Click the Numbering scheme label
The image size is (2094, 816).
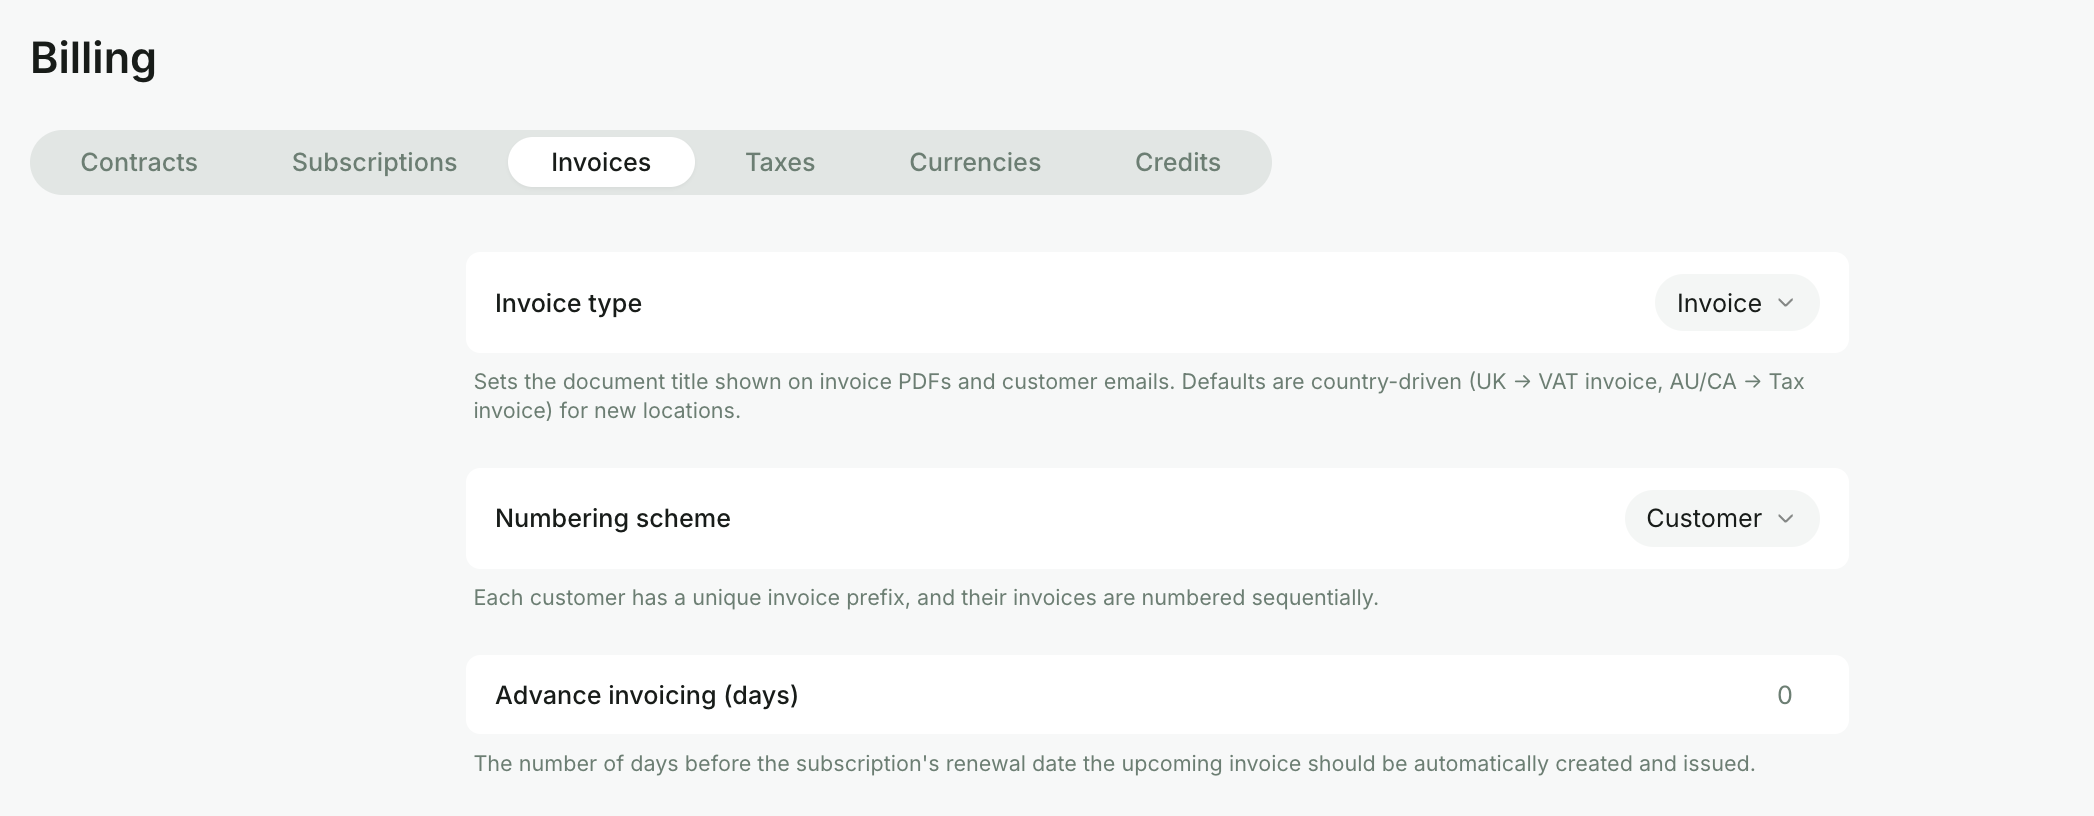tap(613, 518)
